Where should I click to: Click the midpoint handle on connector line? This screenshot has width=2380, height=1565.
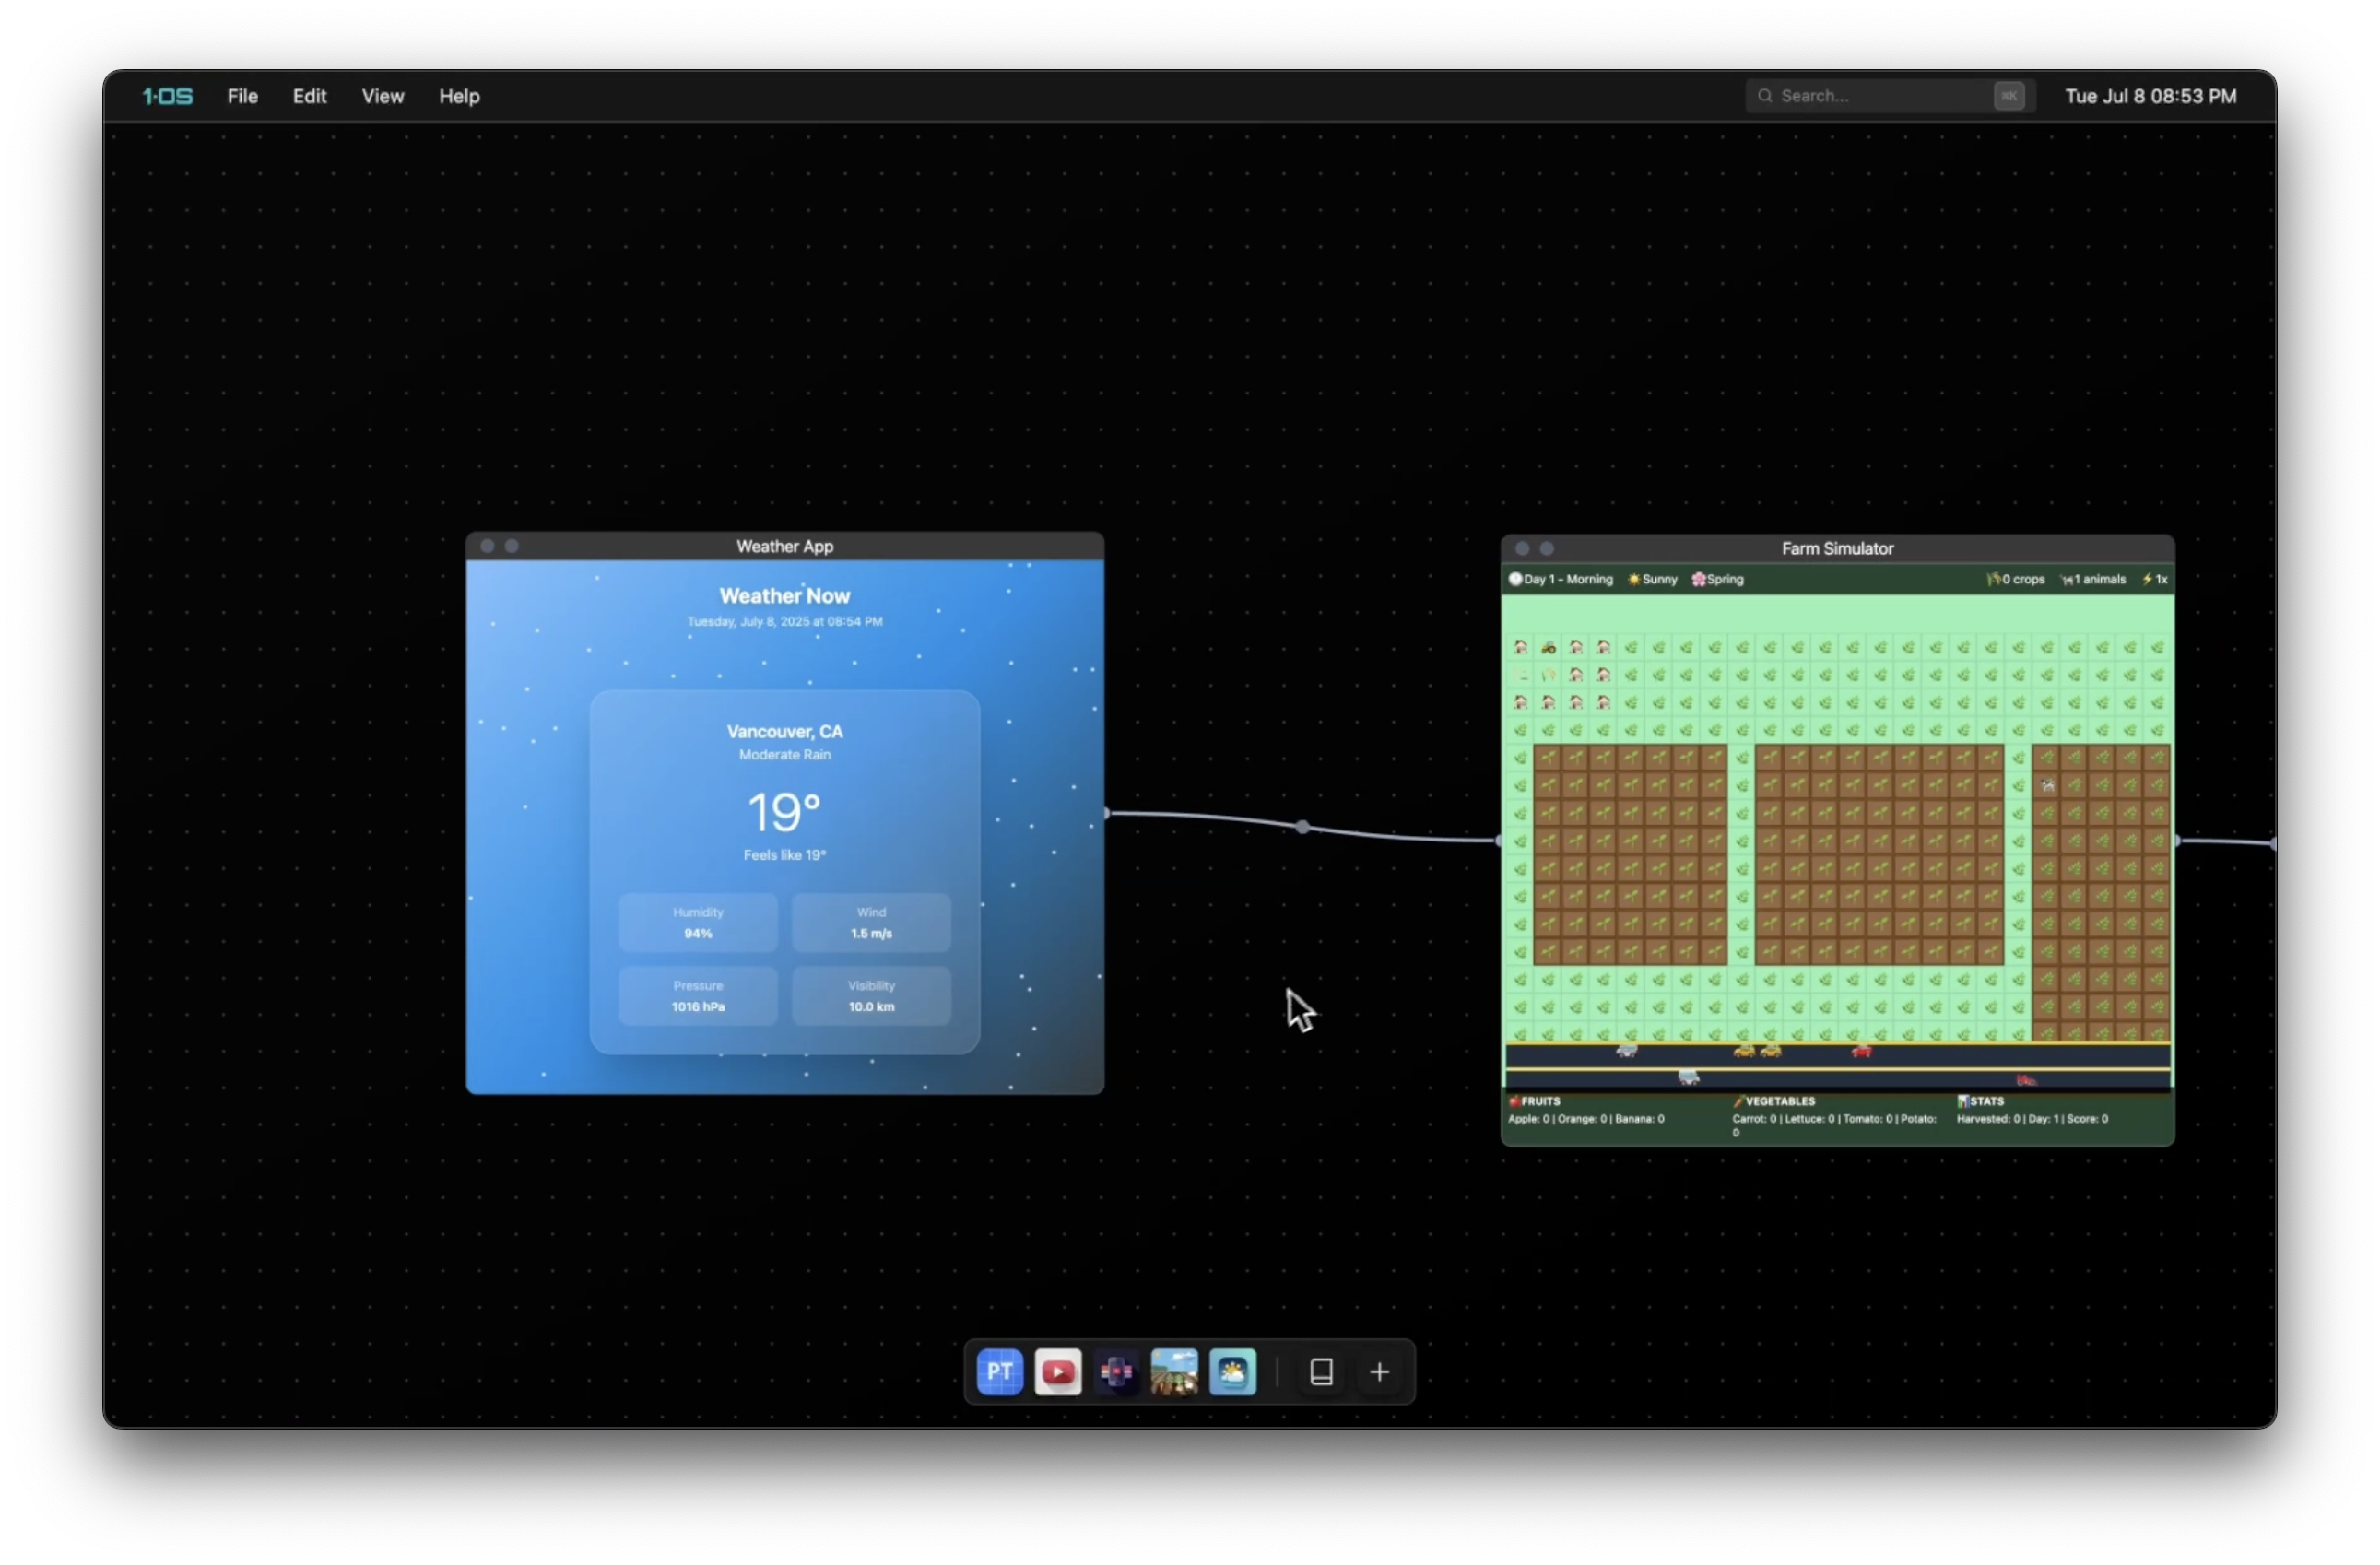pyautogui.click(x=1302, y=827)
